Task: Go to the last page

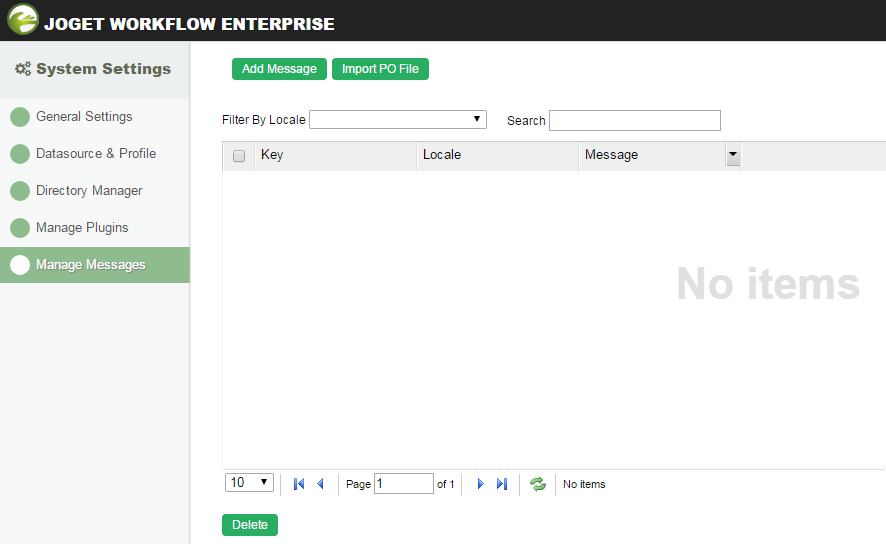Action: [x=502, y=484]
